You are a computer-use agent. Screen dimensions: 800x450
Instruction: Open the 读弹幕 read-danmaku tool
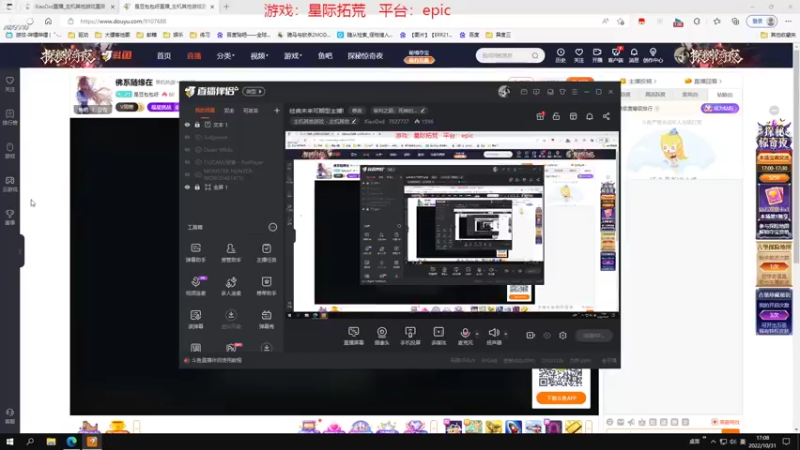point(195,319)
